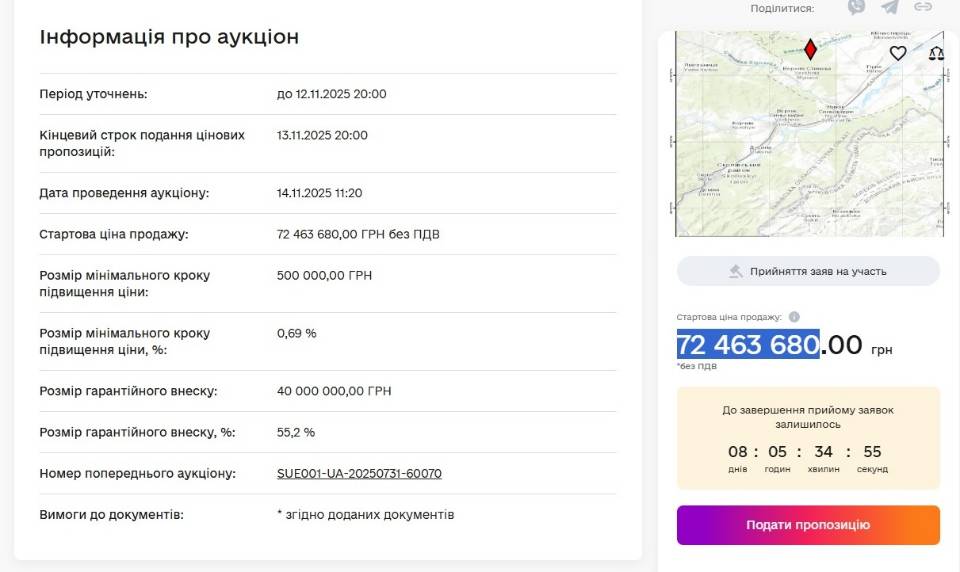Click the countdown timer days value

pos(737,452)
